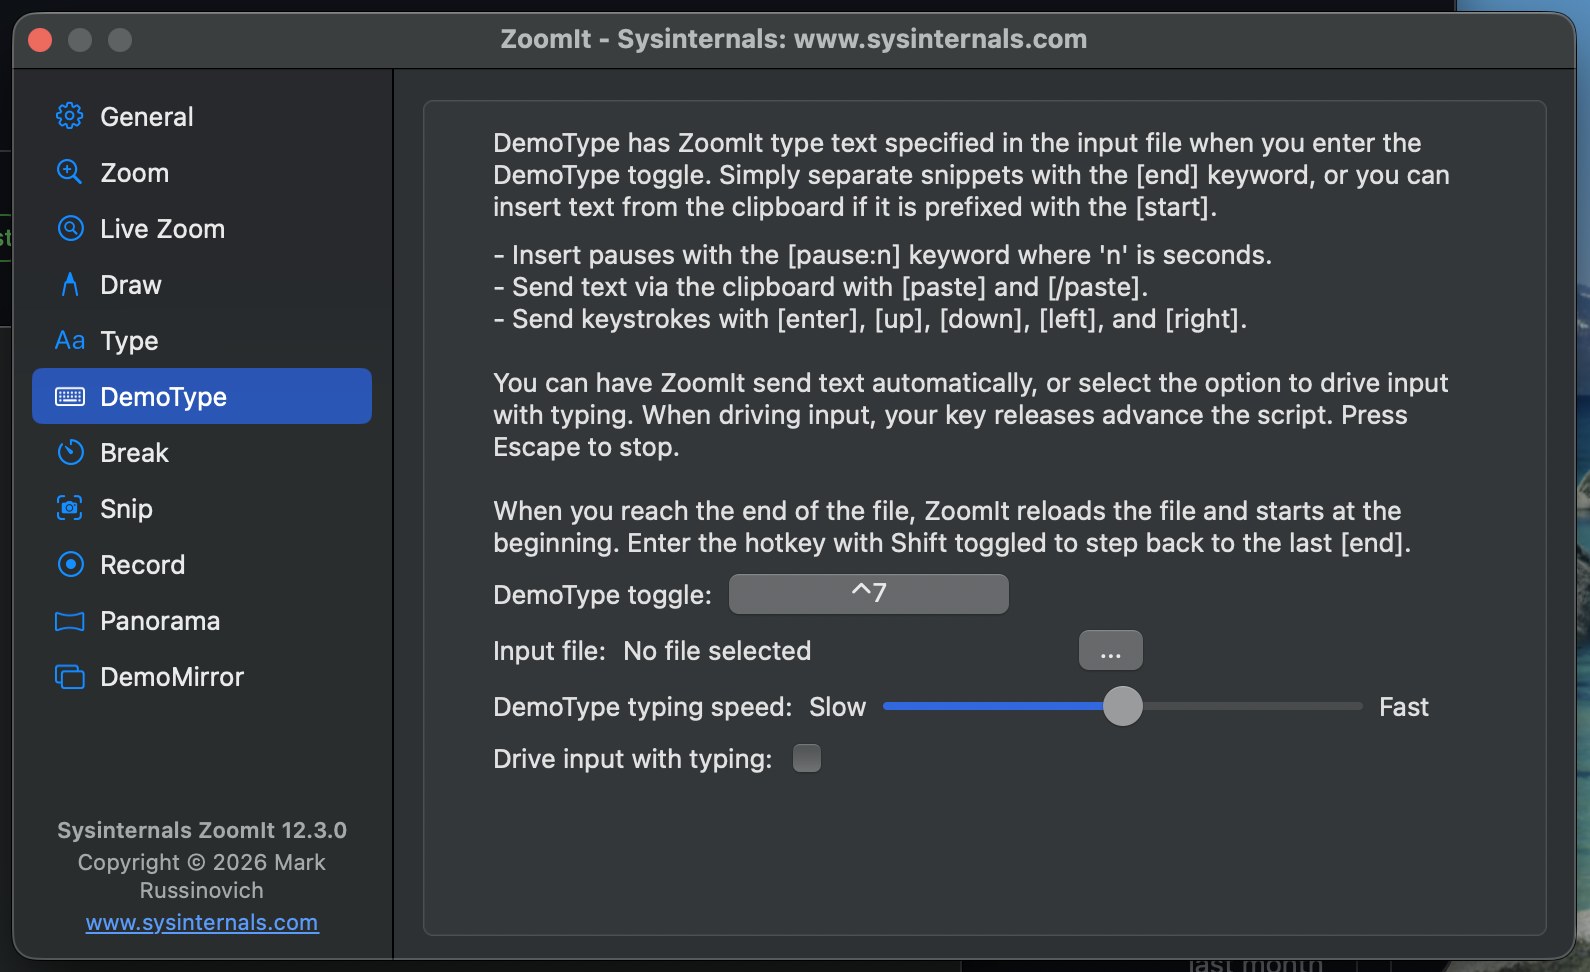The image size is (1590, 972).
Task: Click the DemoType typing speed slider knob
Action: tap(1122, 706)
